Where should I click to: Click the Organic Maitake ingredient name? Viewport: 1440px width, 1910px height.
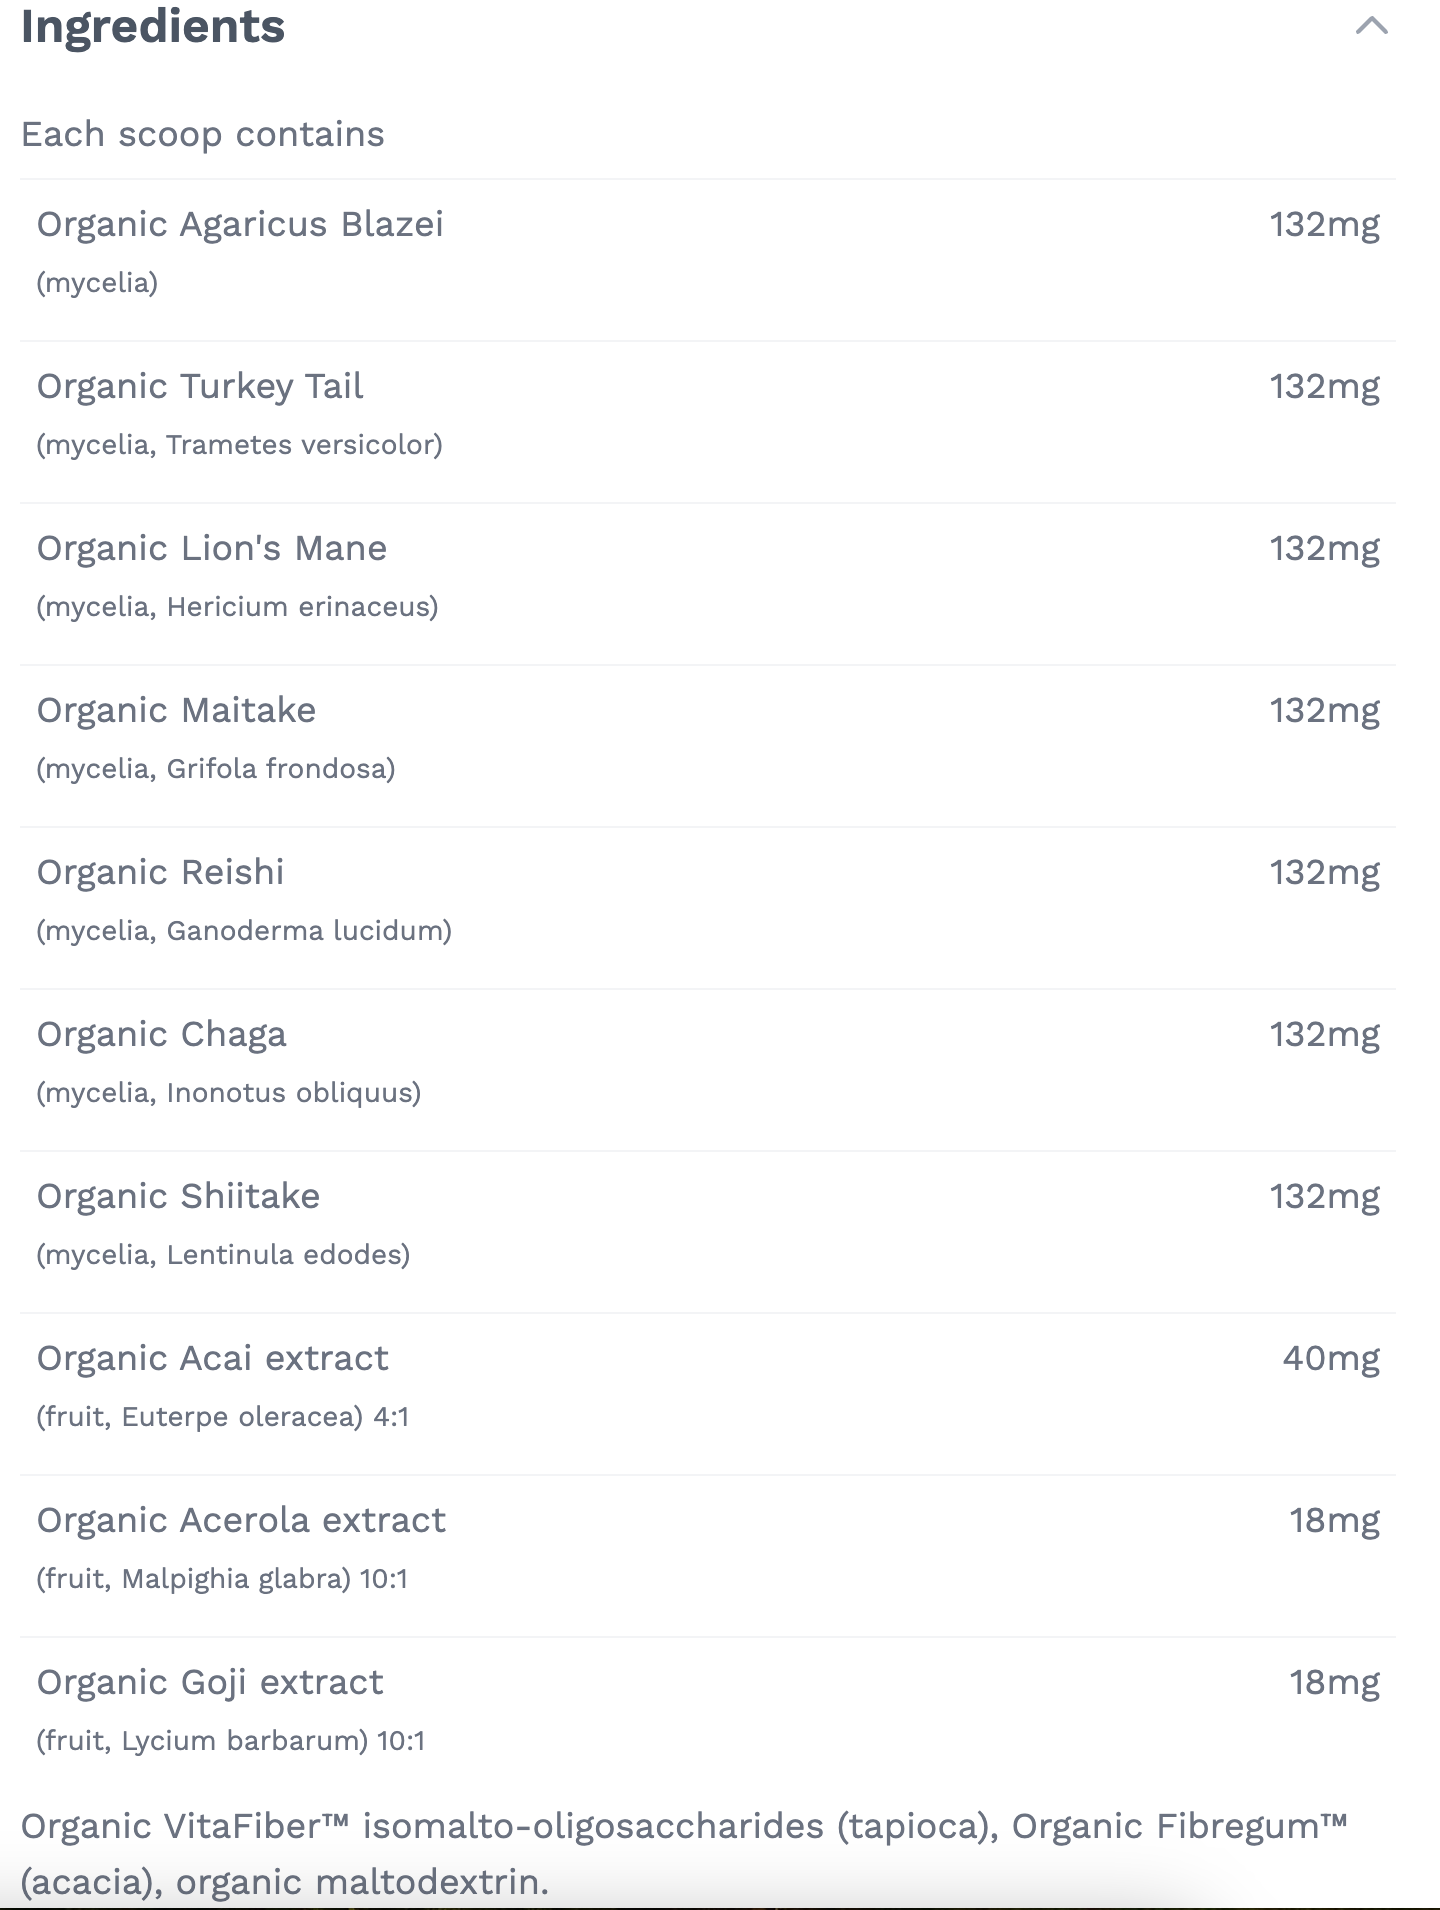pos(176,710)
